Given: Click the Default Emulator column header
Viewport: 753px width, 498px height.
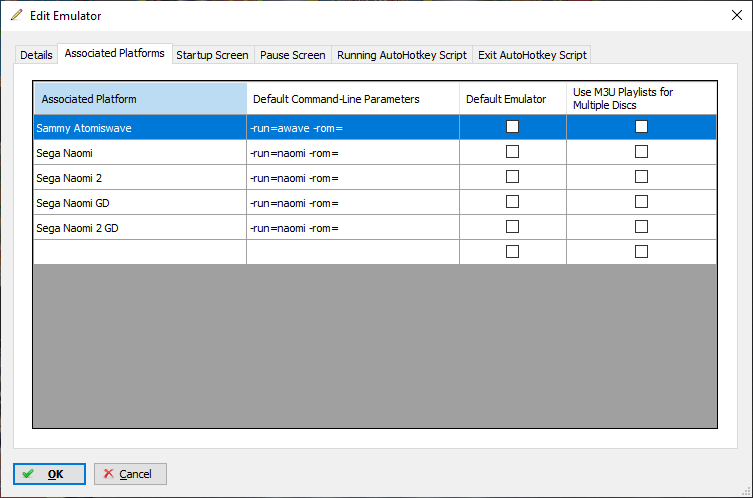Looking at the screenshot, I should pos(513,99).
